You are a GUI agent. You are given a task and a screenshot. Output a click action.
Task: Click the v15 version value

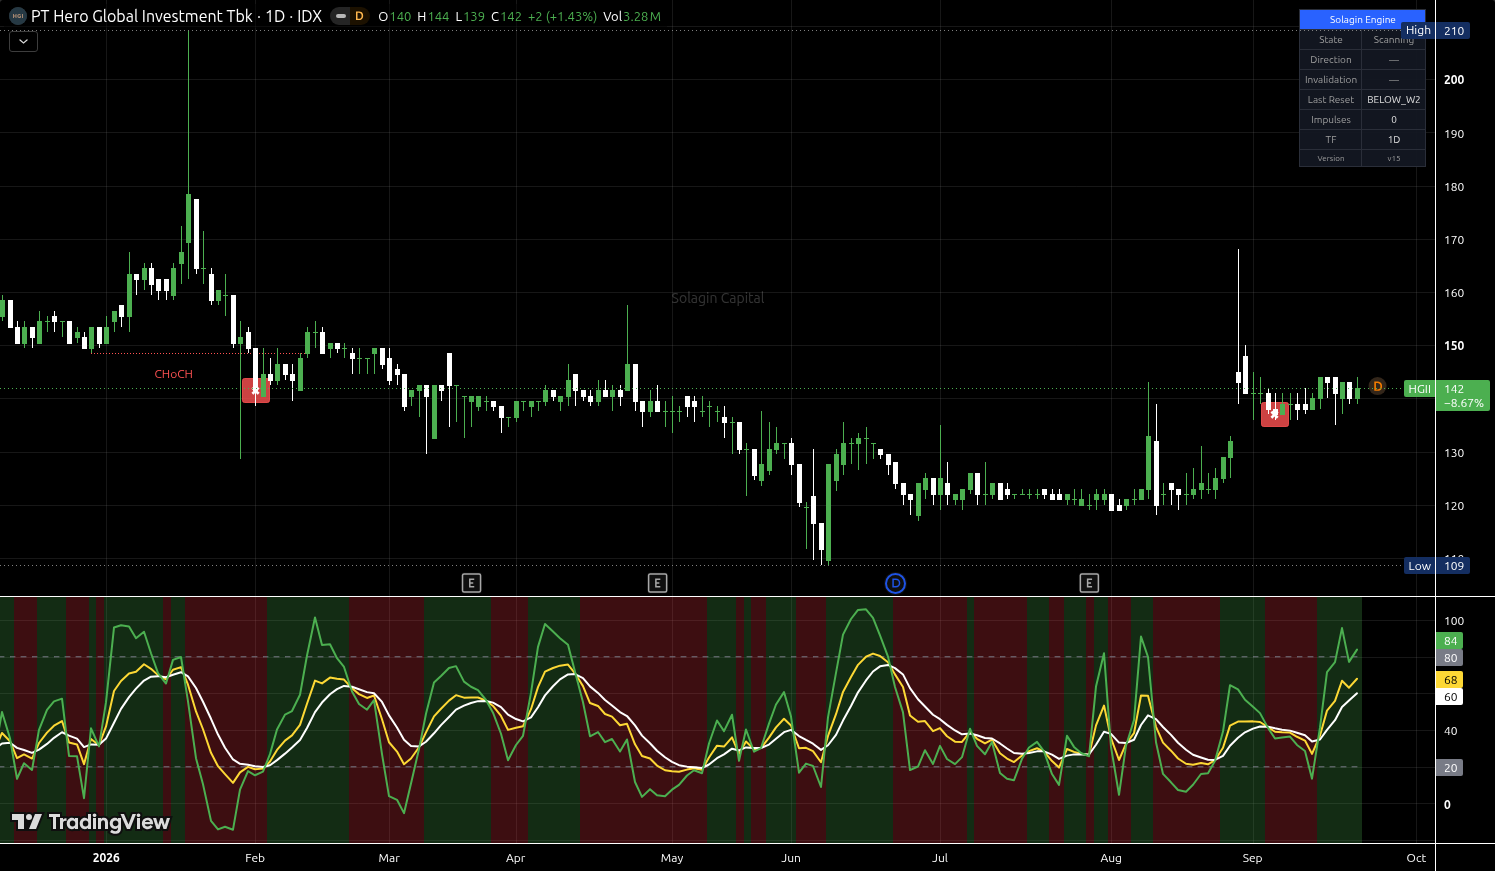pos(1393,159)
